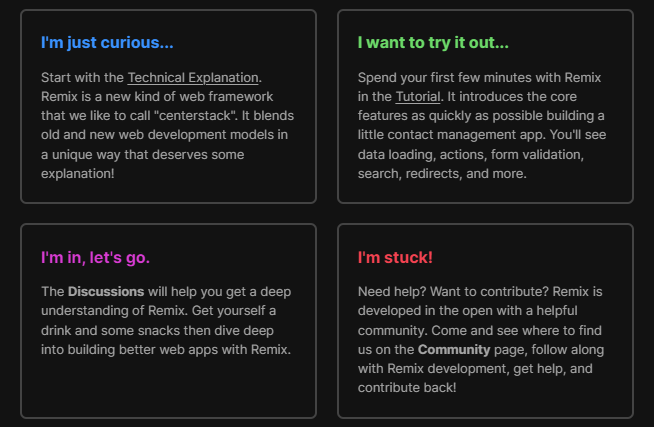This screenshot has width=654, height=427.
Task: Click "into building better web apps with Remix."
Action: click(166, 349)
